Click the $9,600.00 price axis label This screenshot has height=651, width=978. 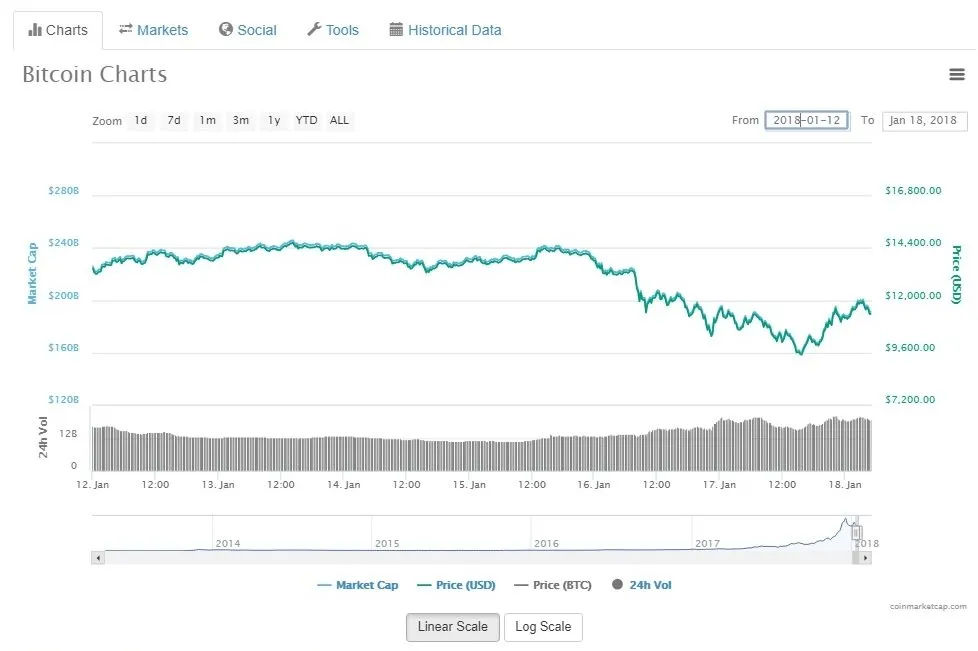[x=910, y=347]
